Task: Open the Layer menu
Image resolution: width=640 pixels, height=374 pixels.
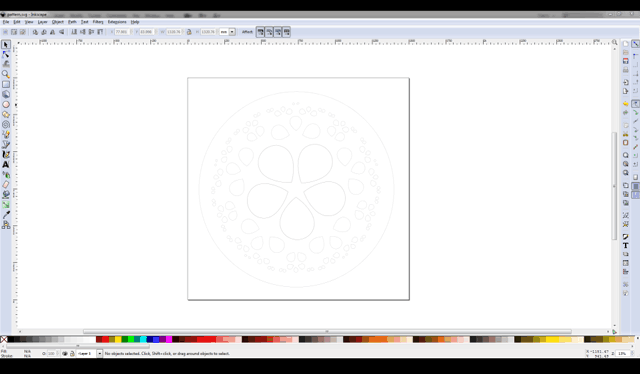Action: click(x=42, y=22)
